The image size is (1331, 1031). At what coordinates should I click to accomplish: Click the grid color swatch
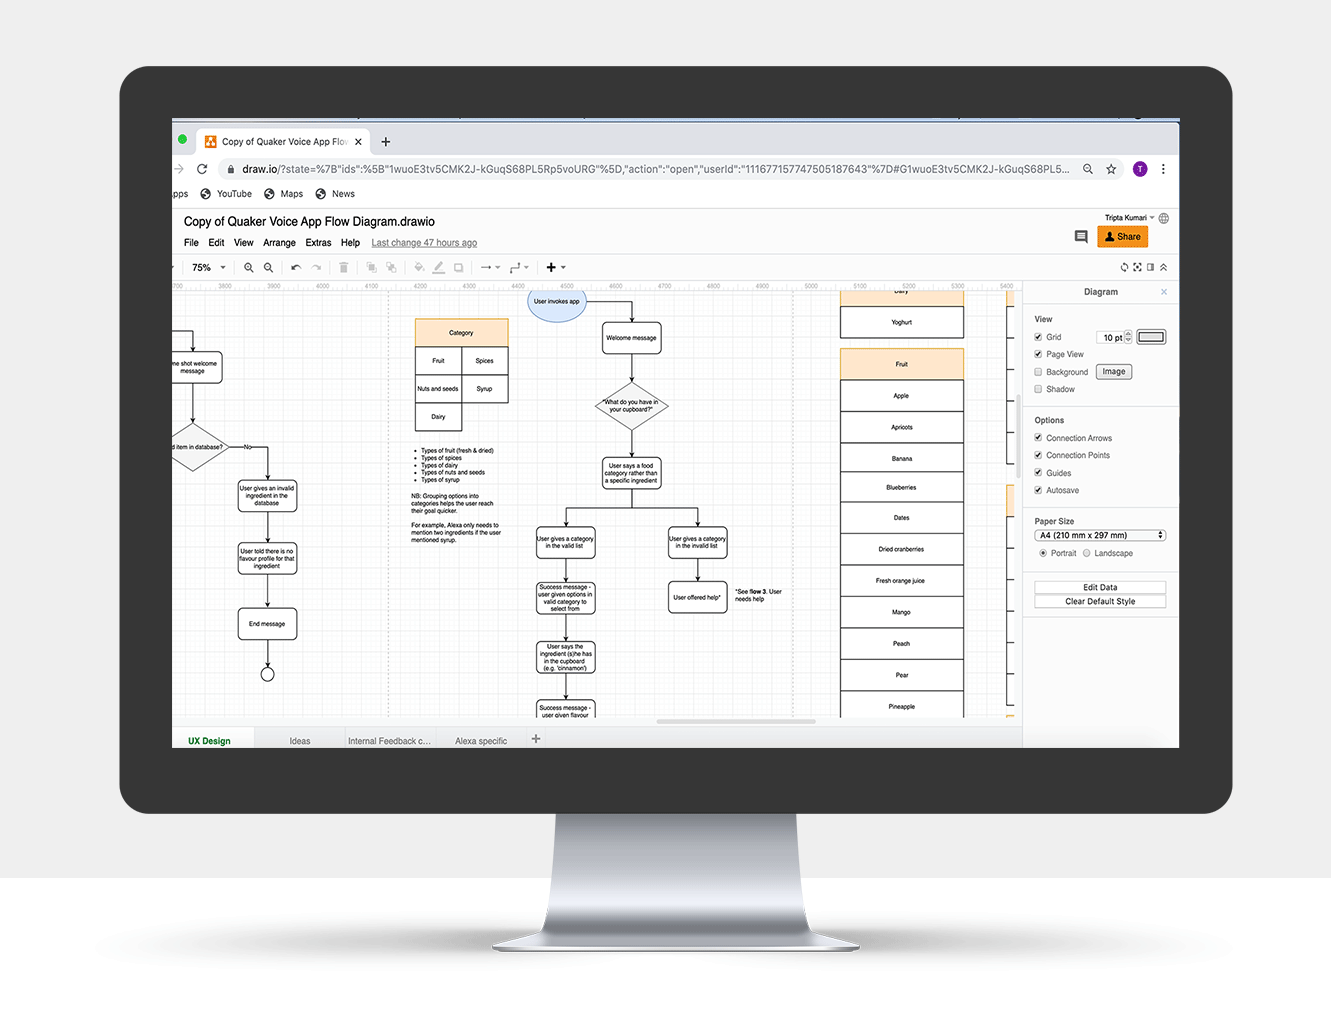[1151, 337]
